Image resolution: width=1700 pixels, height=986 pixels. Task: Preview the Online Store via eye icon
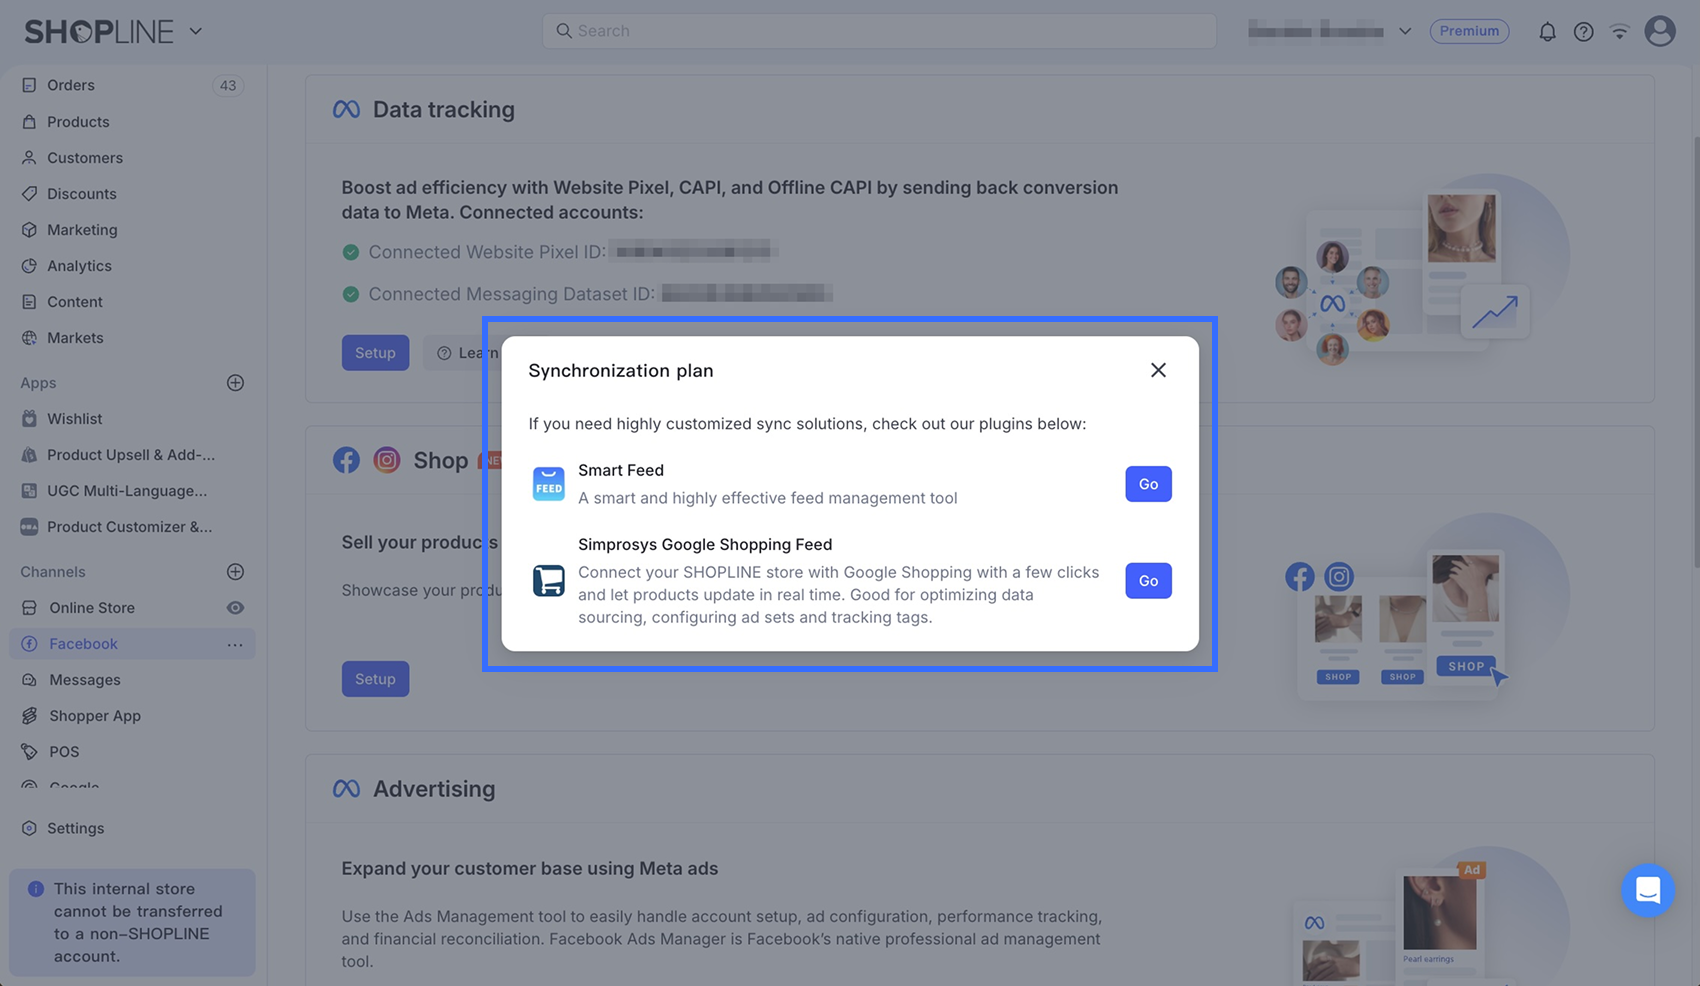[x=235, y=608]
